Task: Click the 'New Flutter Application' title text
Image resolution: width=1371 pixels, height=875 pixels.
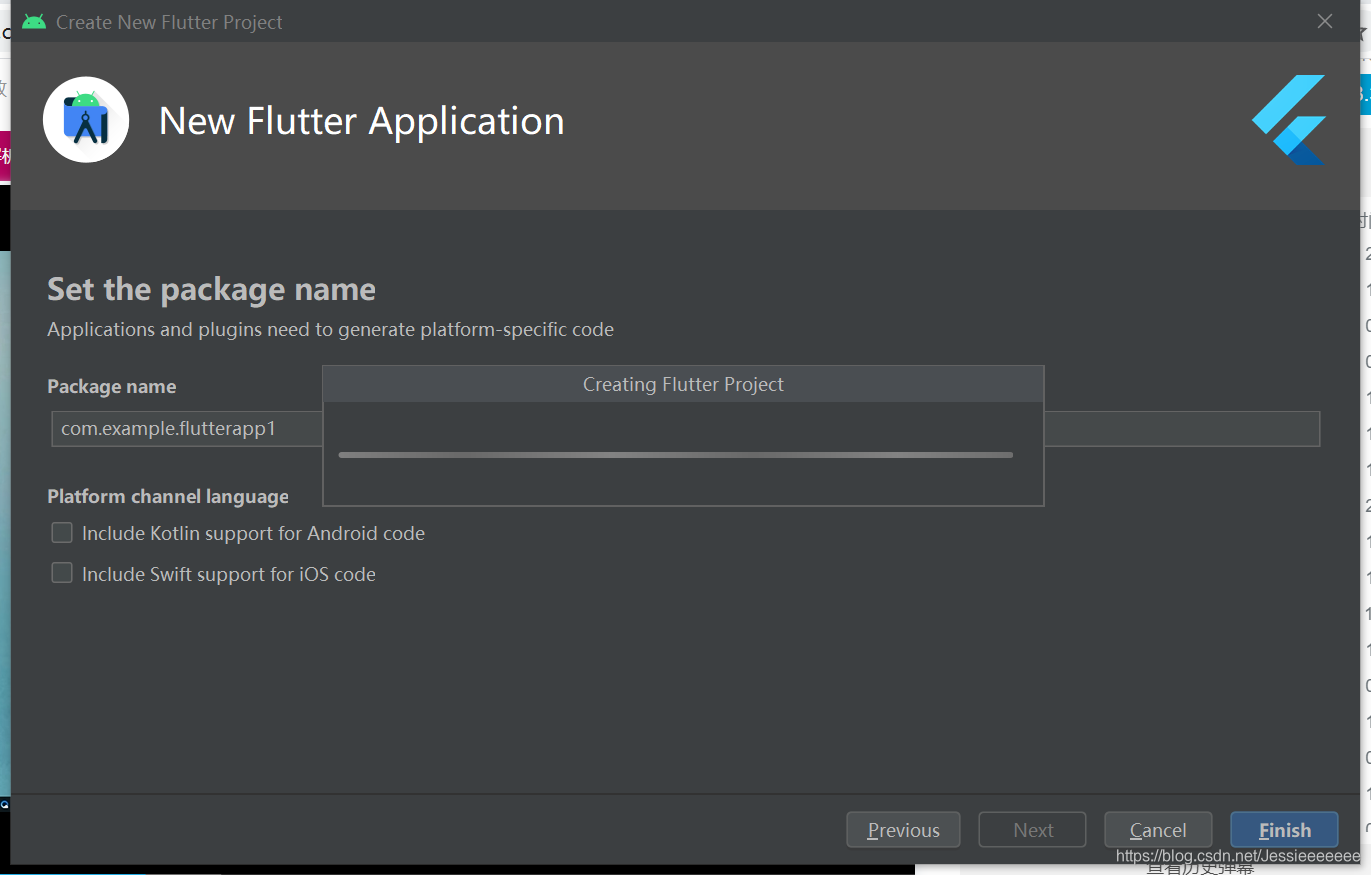Action: coord(362,121)
